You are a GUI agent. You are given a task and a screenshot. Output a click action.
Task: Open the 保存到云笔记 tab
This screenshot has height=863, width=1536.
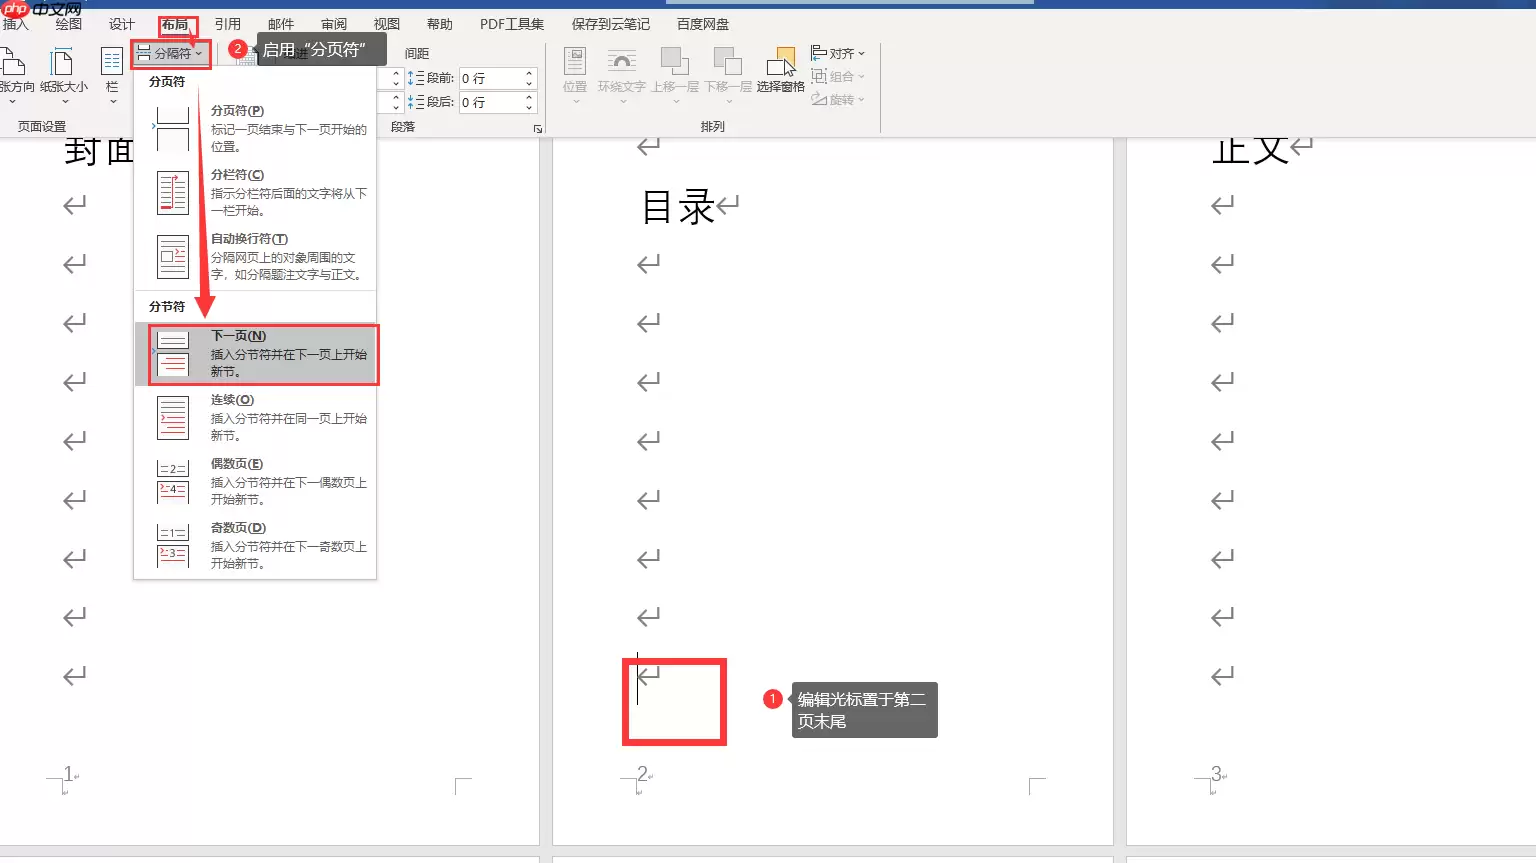click(x=611, y=24)
